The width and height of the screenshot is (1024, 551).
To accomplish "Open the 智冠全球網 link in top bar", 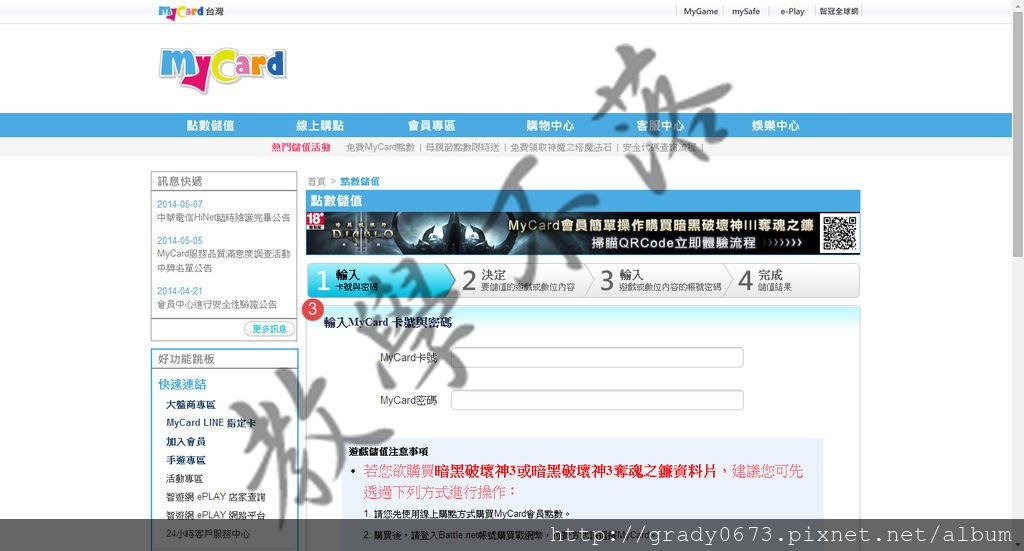I will 839,11.
